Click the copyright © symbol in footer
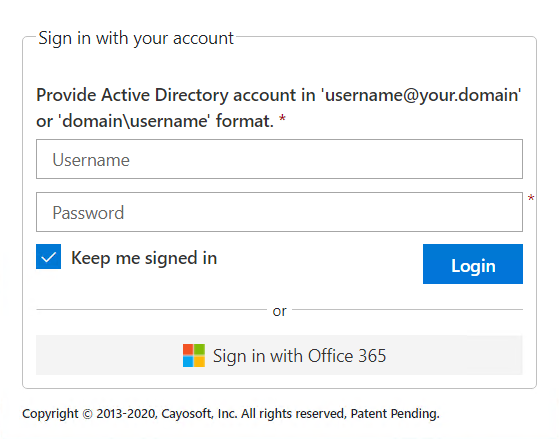The image size is (559, 439). point(87,414)
